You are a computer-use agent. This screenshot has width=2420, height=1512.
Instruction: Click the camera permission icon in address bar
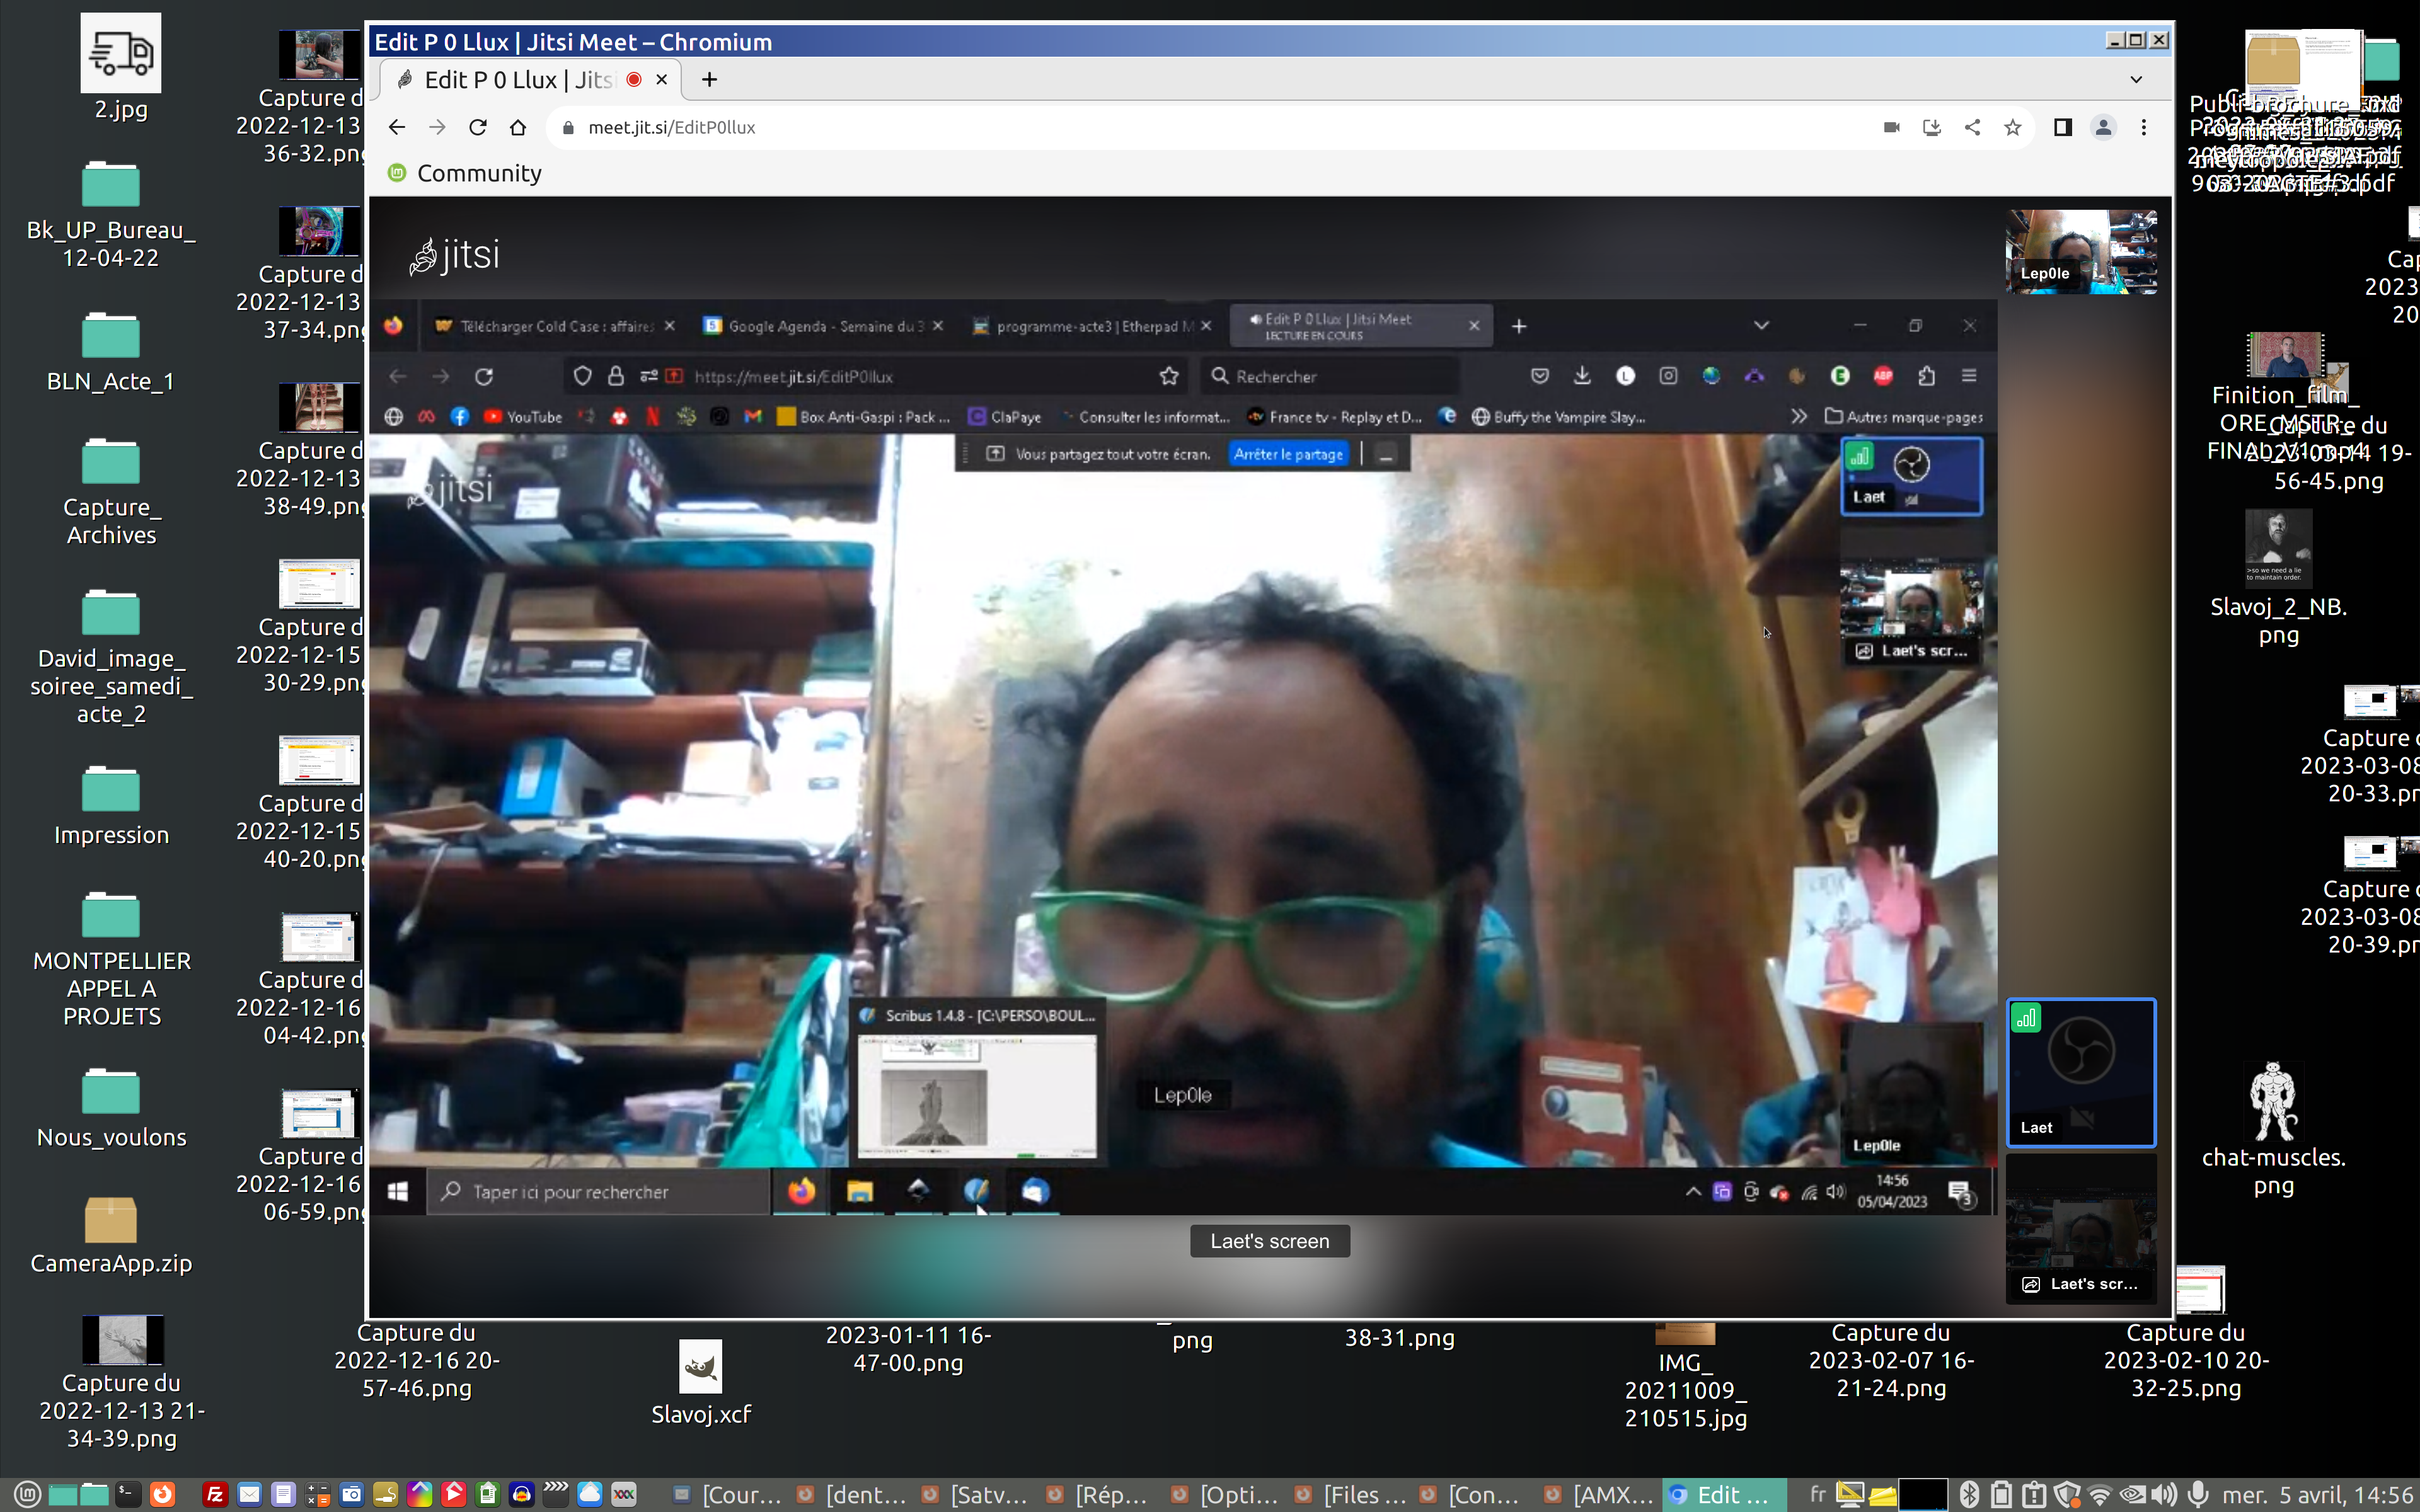(x=1891, y=127)
